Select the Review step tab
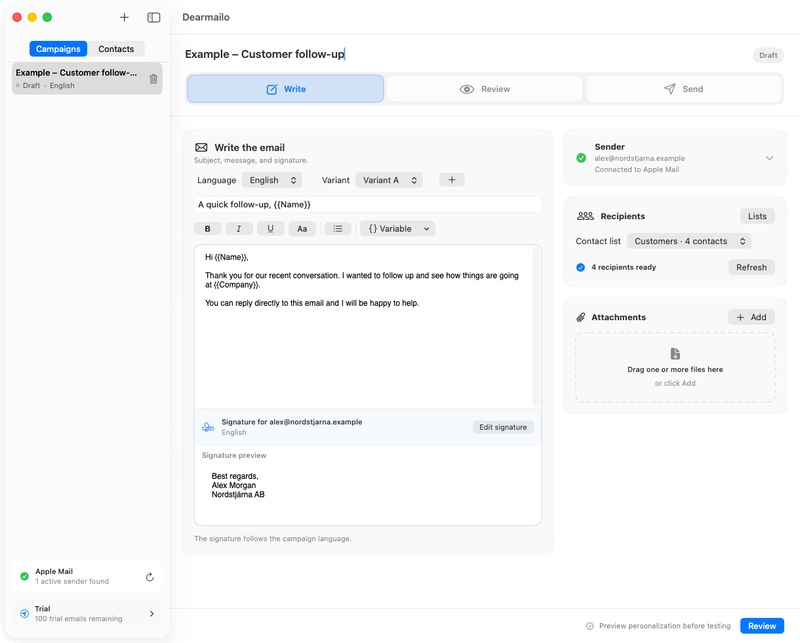The width and height of the screenshot is (800, 643). pos(484,89)
